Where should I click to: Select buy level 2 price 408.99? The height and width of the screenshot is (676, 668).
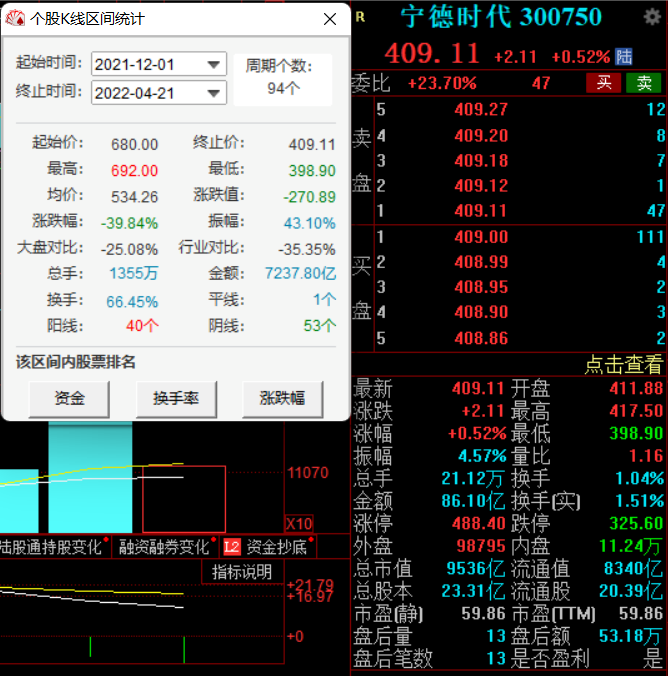481,262
